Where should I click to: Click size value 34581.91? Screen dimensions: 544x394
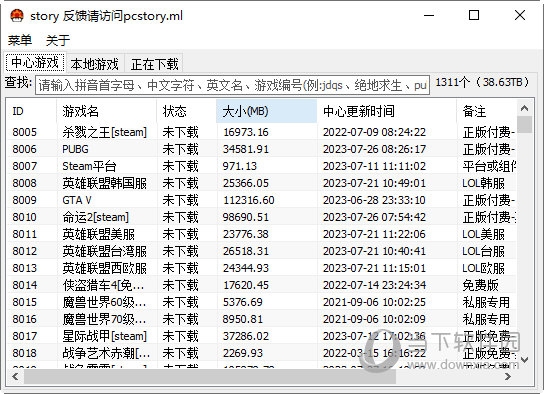(x=246, y=149)
